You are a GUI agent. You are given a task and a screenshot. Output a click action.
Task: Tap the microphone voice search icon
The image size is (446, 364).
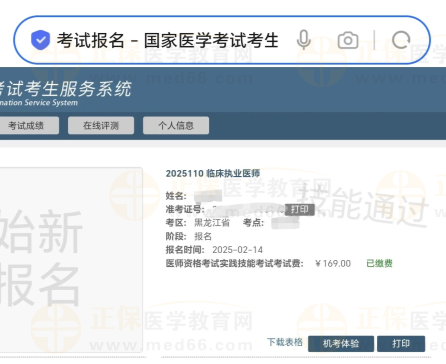304,40
